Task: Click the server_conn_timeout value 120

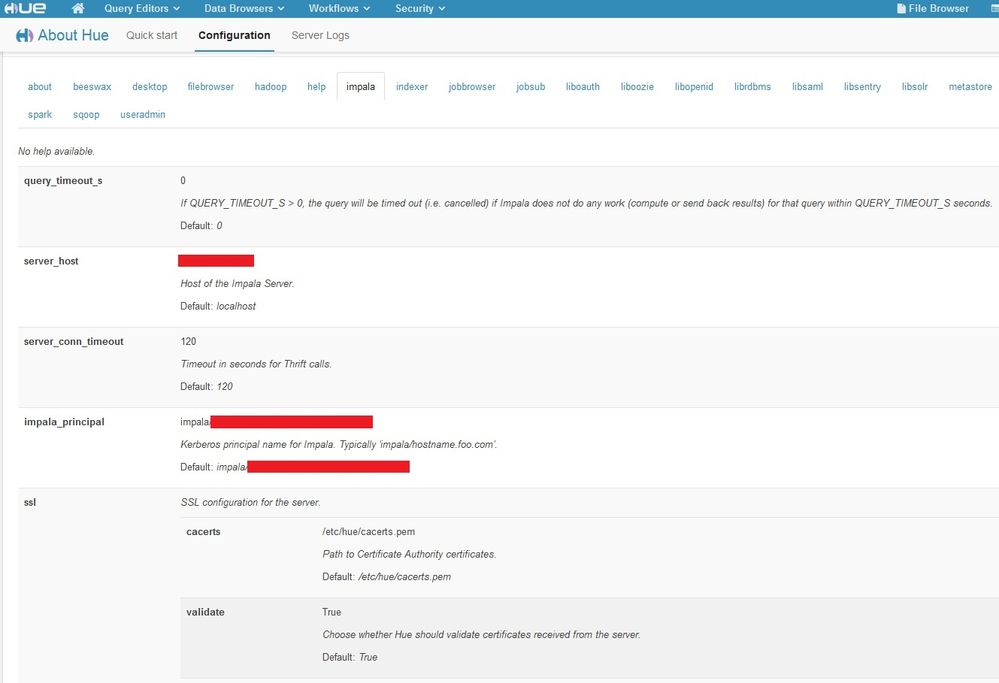Action: pos(189,342)
